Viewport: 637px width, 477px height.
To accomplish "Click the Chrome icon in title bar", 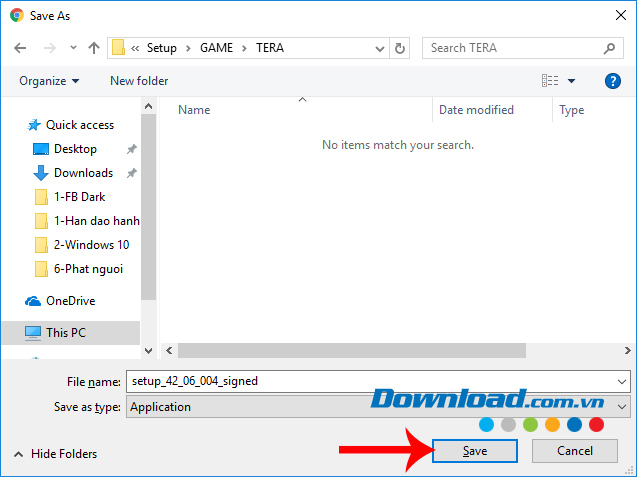I will click(17, 15).
